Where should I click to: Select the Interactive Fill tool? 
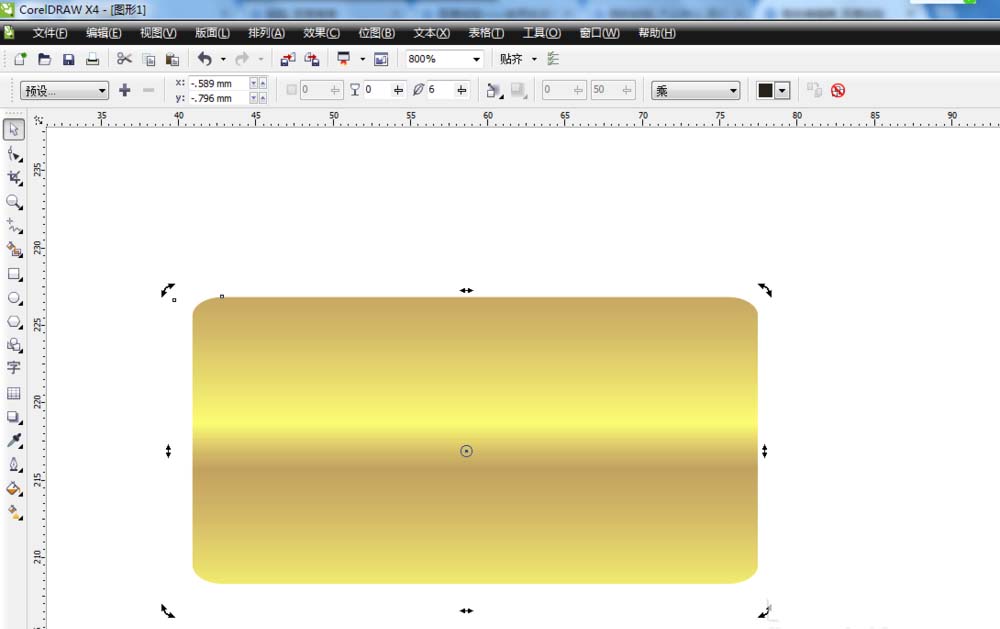tap(14, 512)
